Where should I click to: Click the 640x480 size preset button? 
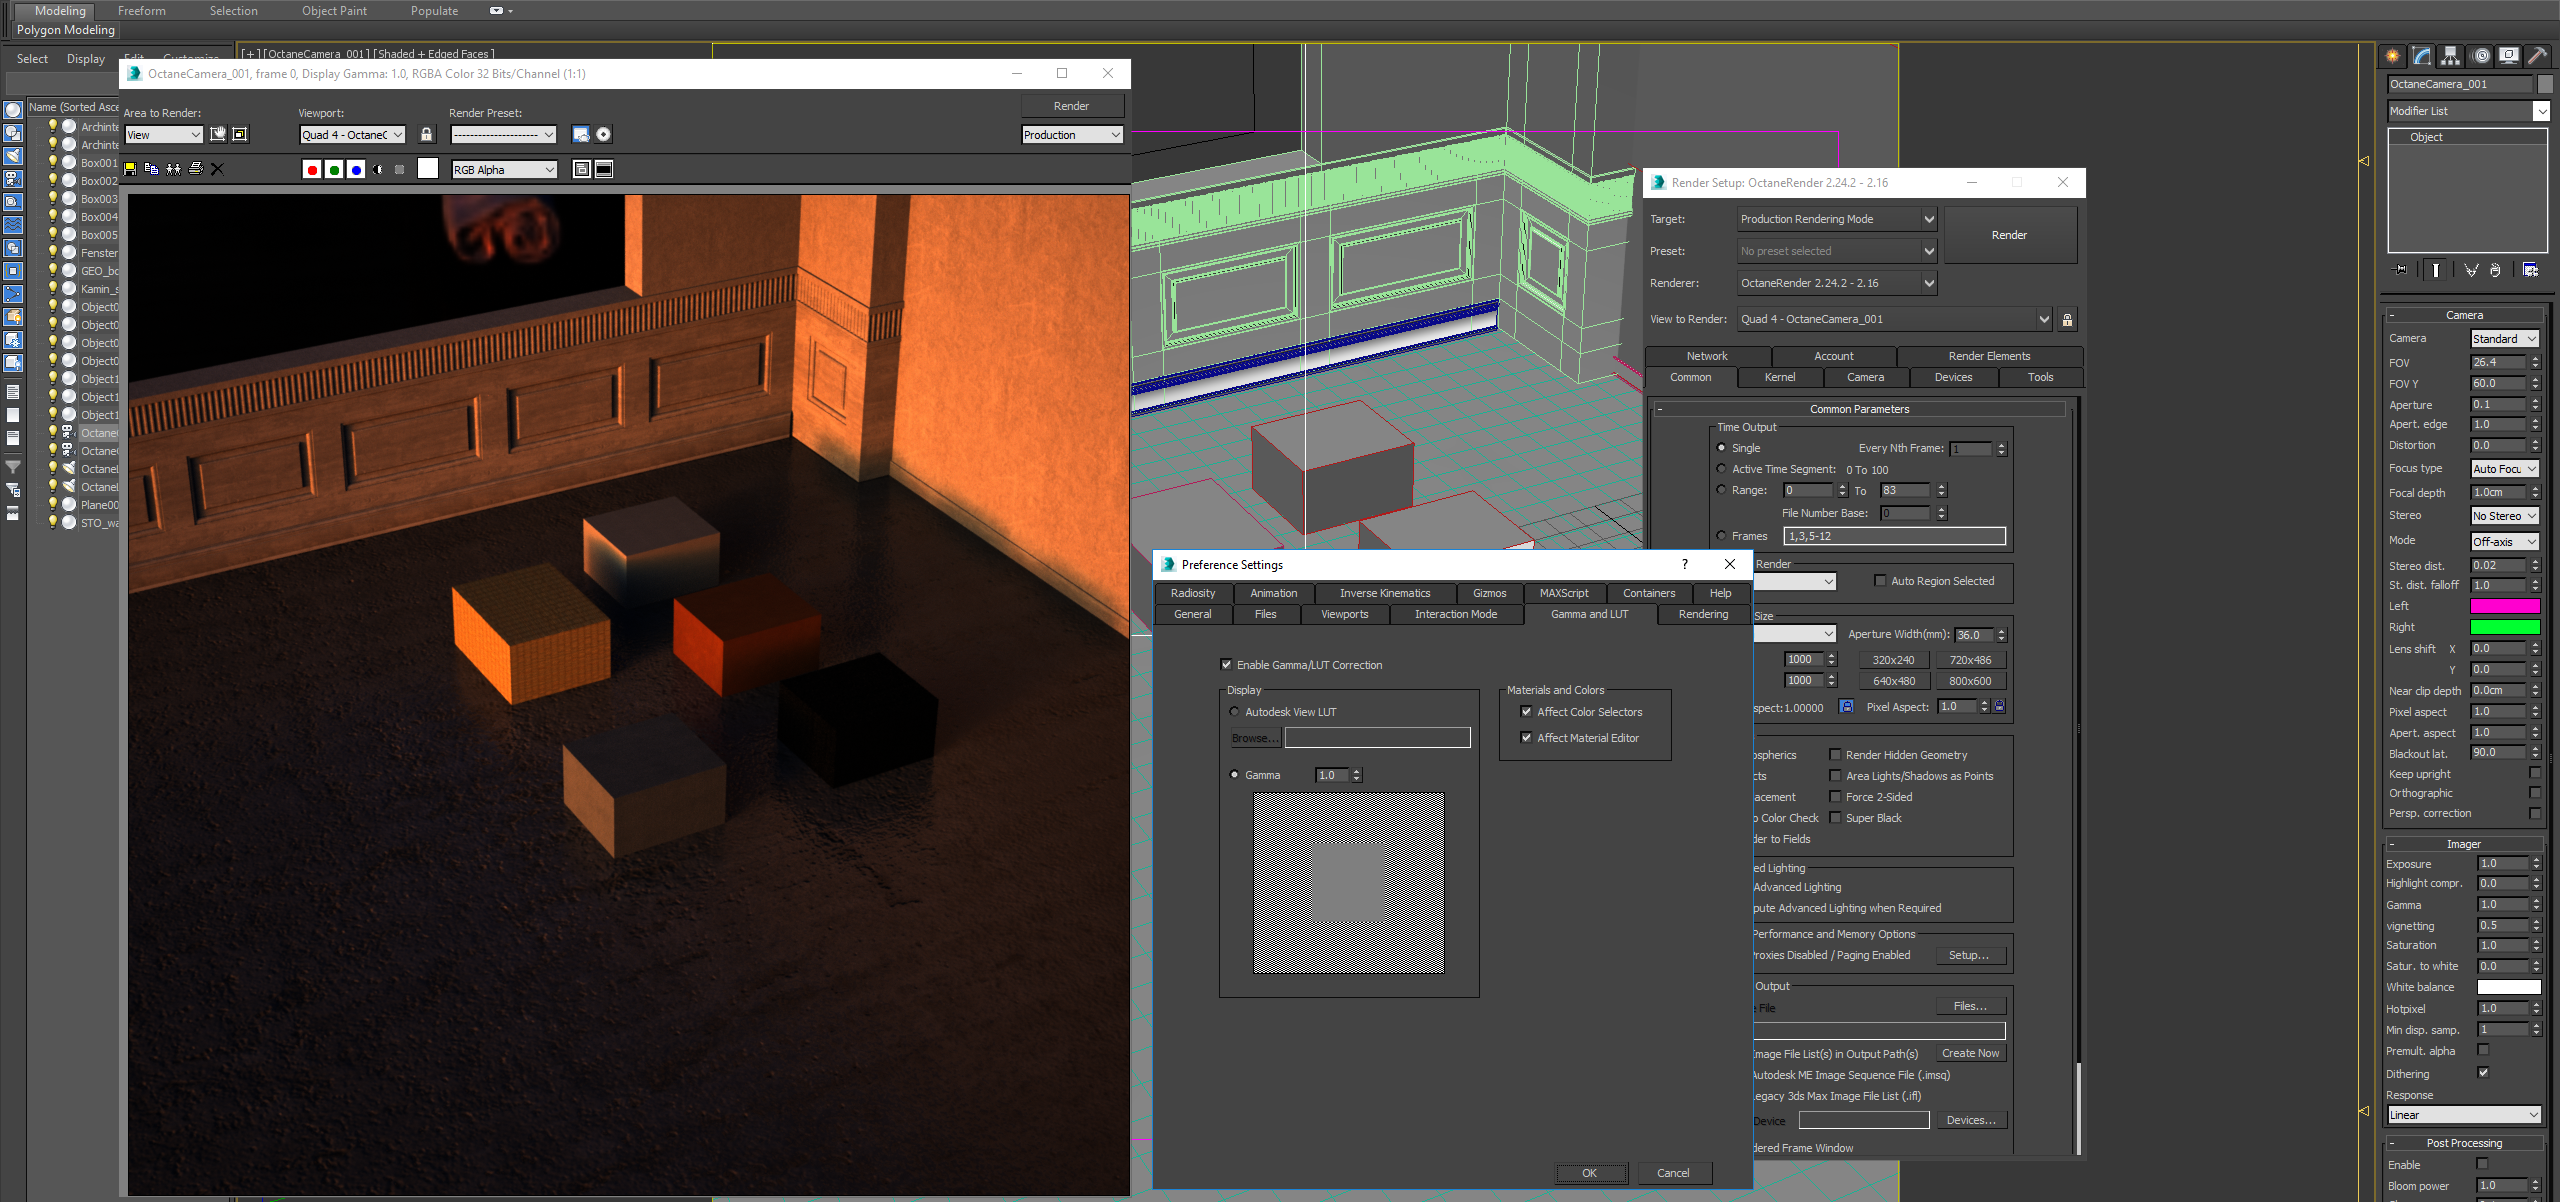1893,681
